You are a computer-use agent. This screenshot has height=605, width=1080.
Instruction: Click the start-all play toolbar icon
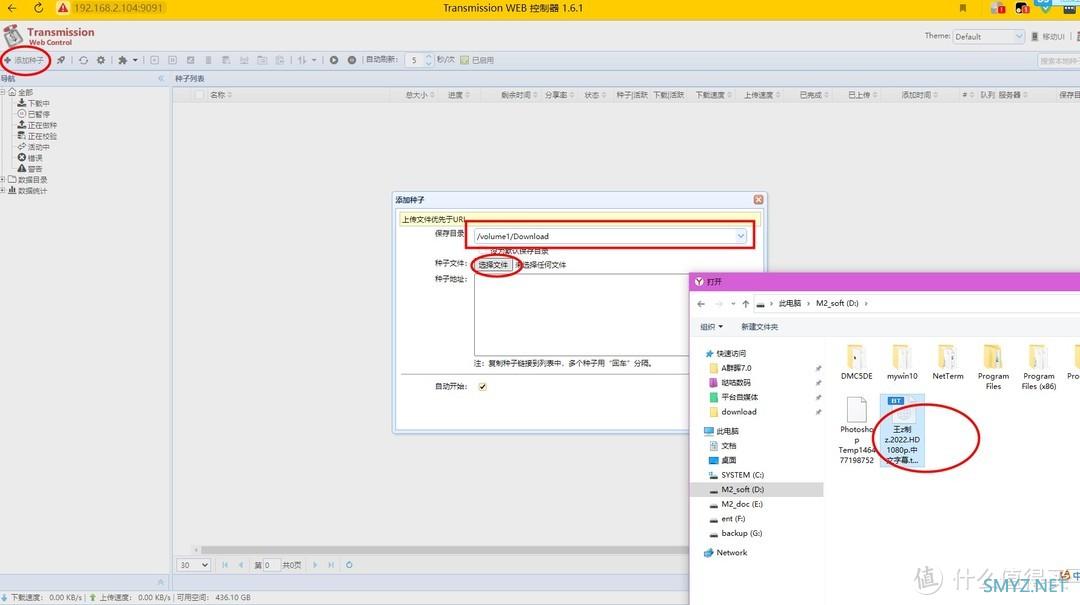tap(334, 60)
